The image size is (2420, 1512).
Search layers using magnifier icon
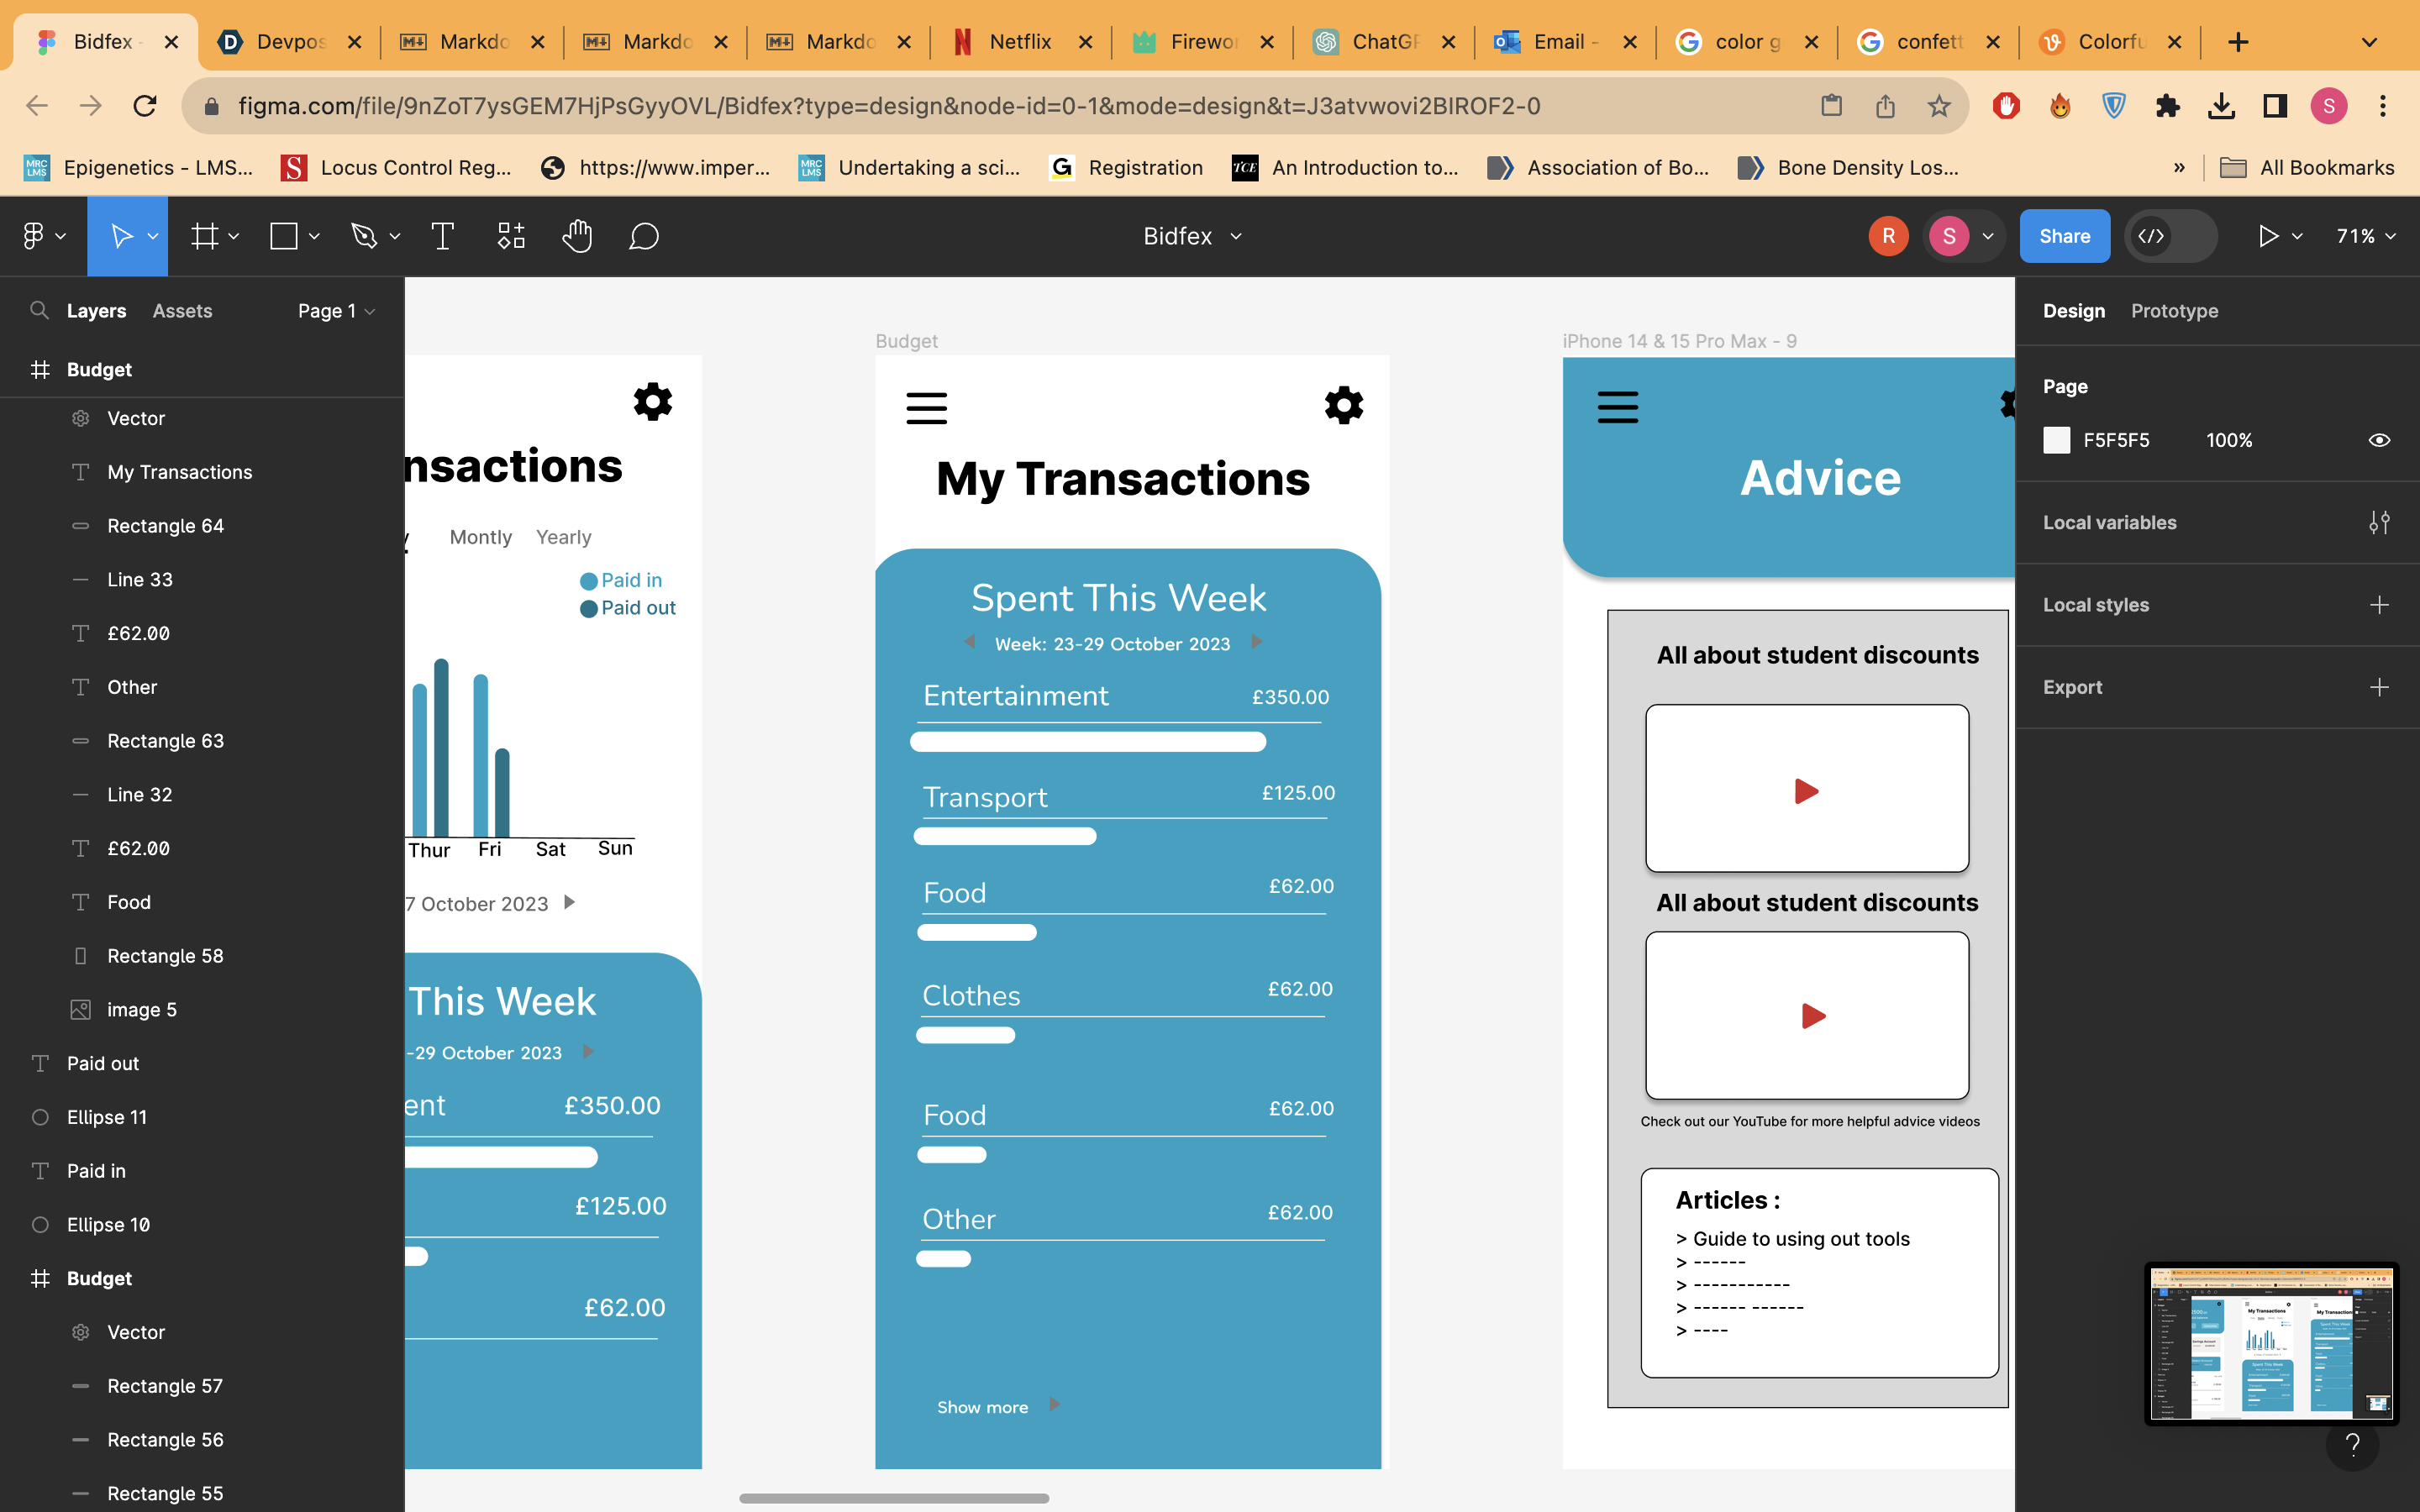point(39,310)
